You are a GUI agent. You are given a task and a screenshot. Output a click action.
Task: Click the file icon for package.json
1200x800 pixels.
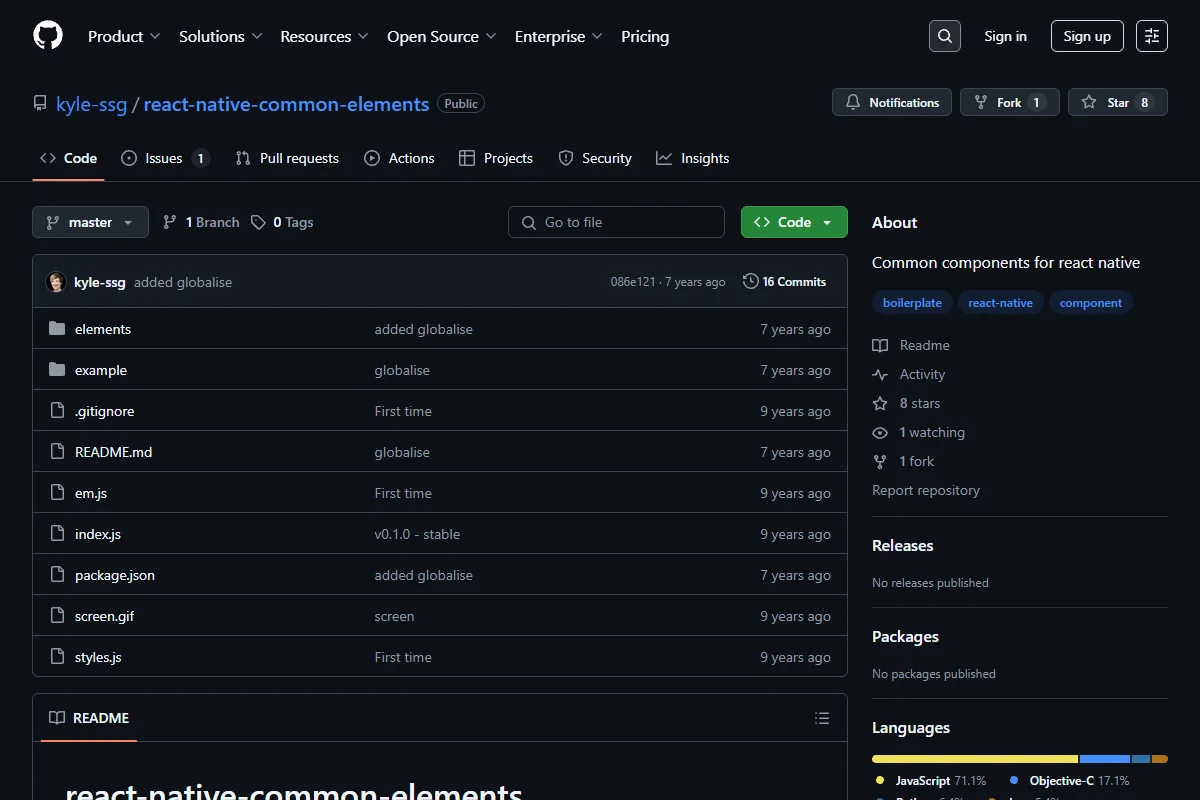click(x=57, y=575)
